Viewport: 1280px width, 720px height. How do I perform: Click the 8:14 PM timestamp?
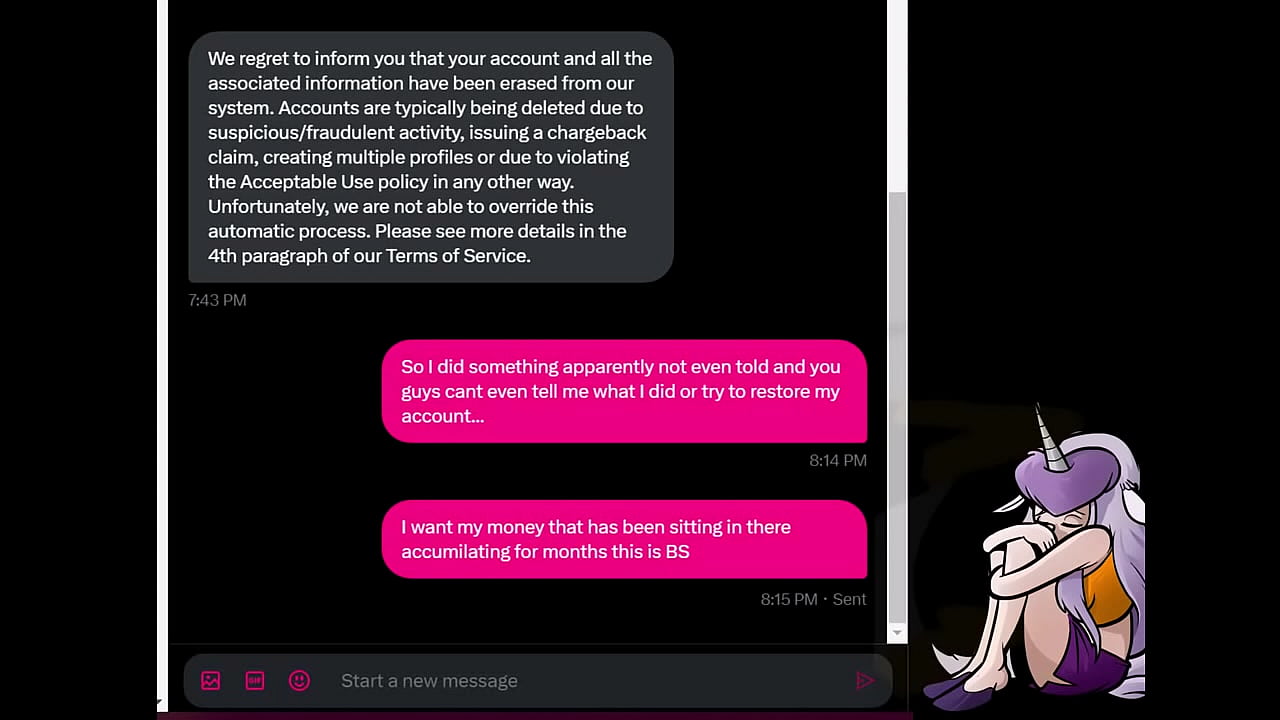coord(838,460)
